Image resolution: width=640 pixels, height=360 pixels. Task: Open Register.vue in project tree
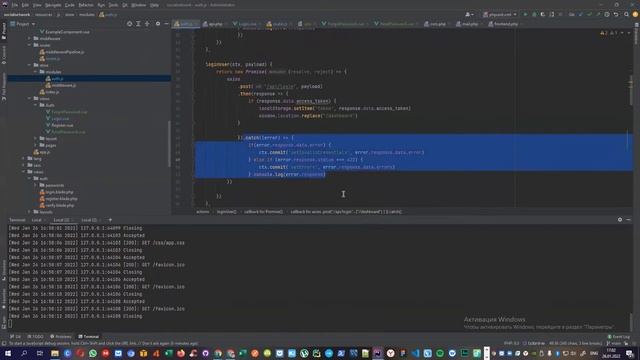62,125
